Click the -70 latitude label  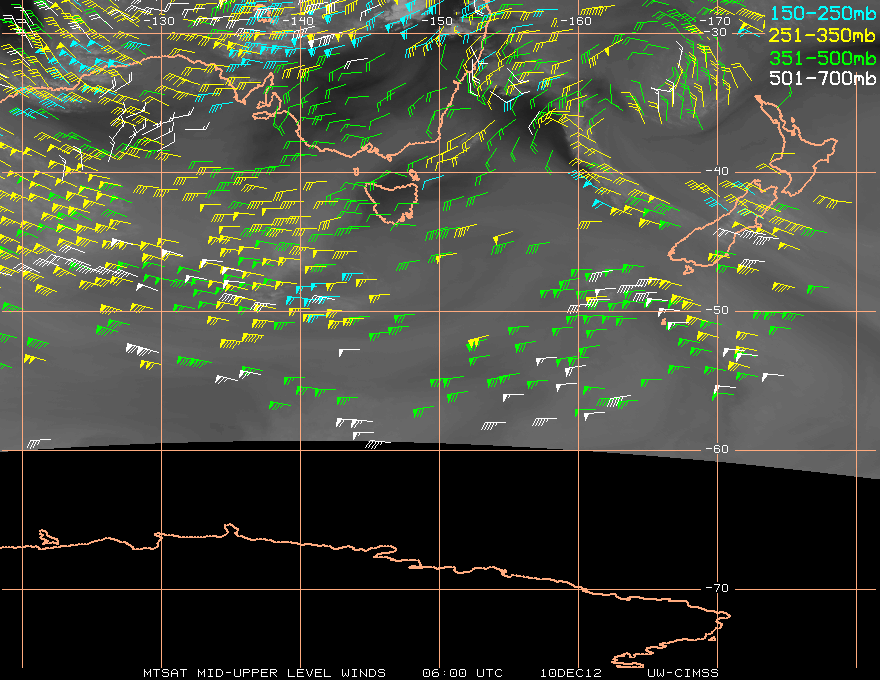(717, 588)
